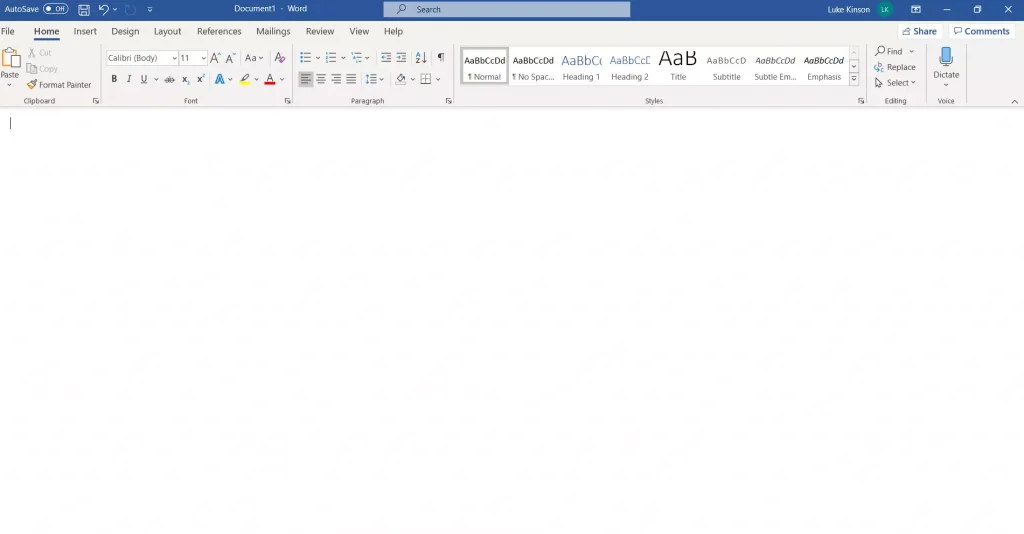Open the font size dropdown
The height and width of the screenshot is (534, 1024).
(x=203, y=58)
